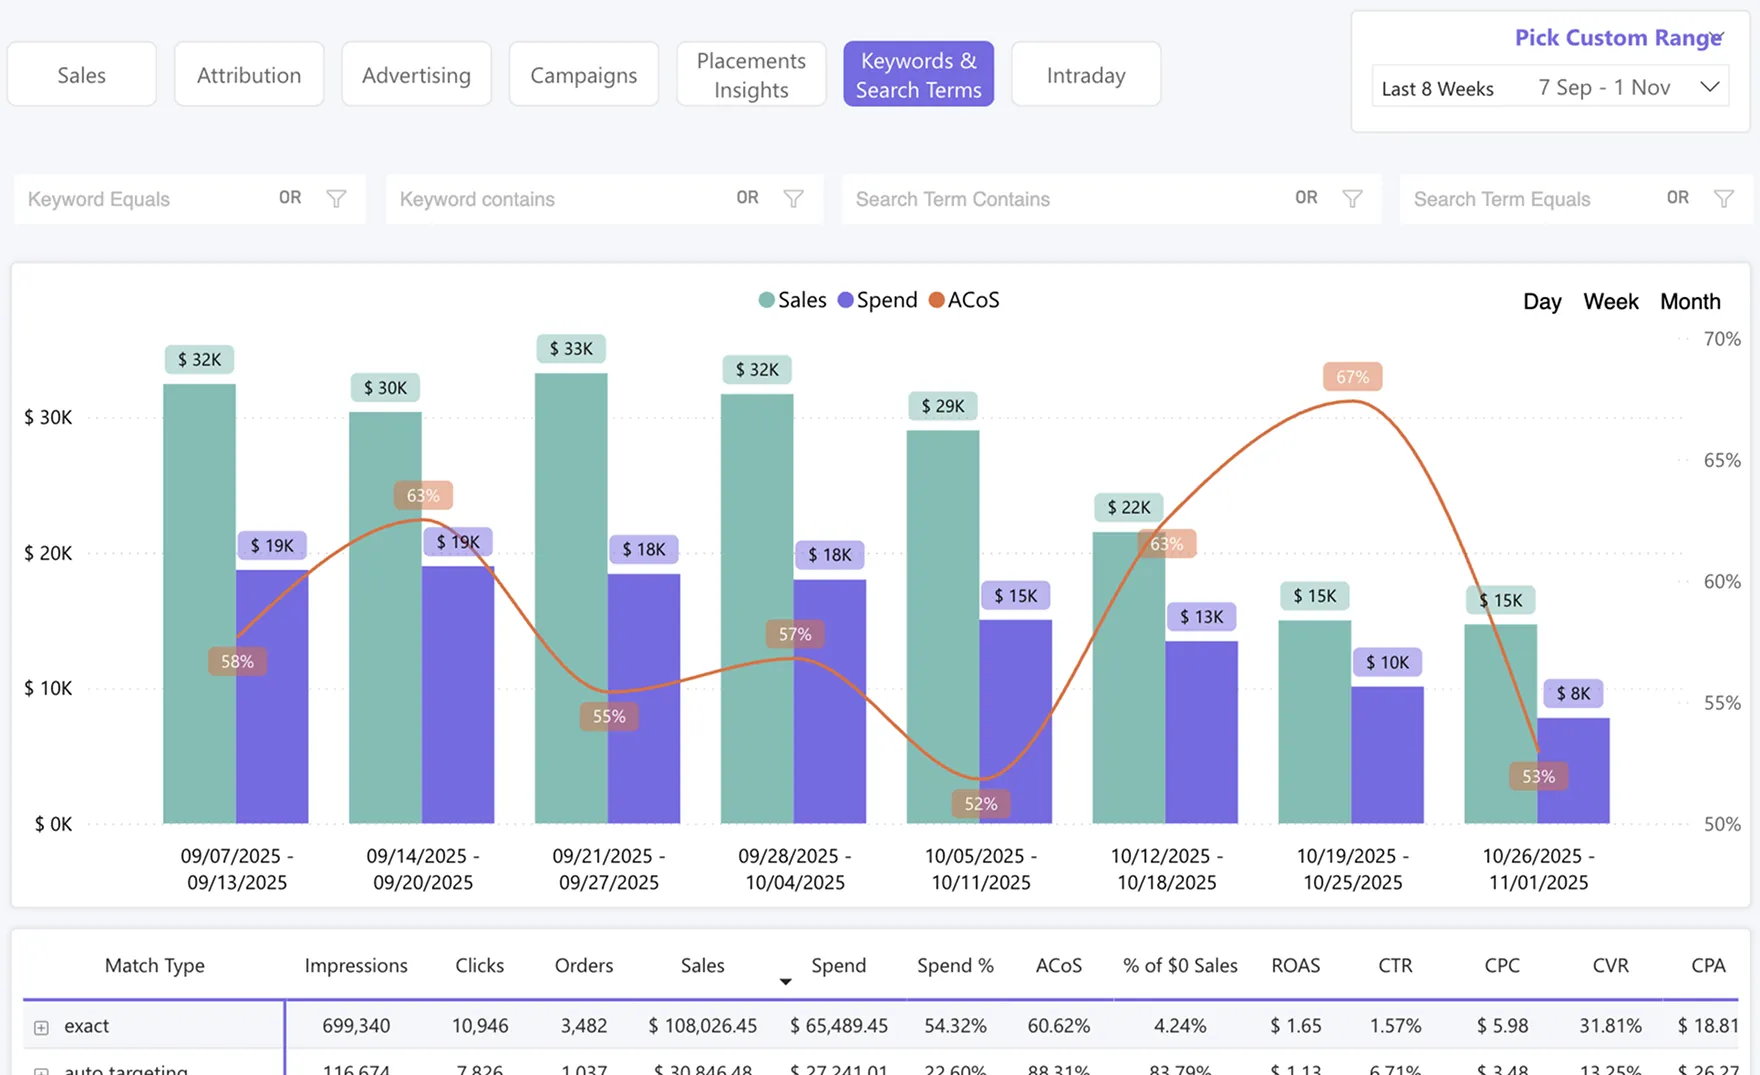Viewport: 1760px width, 1075px height.
Task: Sort table by CPA column
Action: click(1708, 966)
